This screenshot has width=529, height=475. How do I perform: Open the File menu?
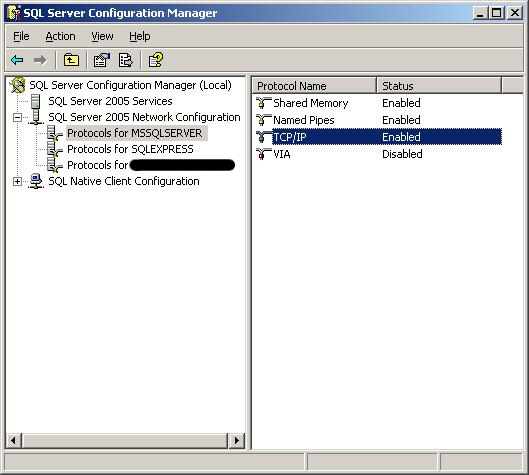21,36
